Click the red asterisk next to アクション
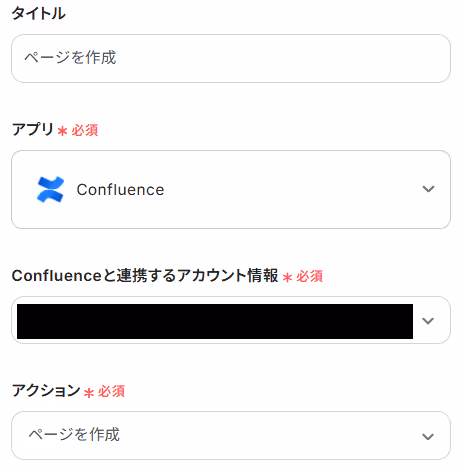 tap(89, 393)
